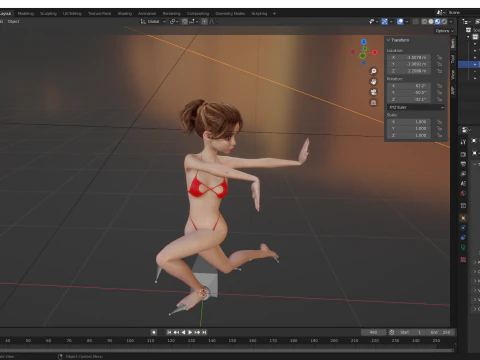This screenshot has width=480, height=360.
Task: Open the pivot point menu
Action: 174,21
